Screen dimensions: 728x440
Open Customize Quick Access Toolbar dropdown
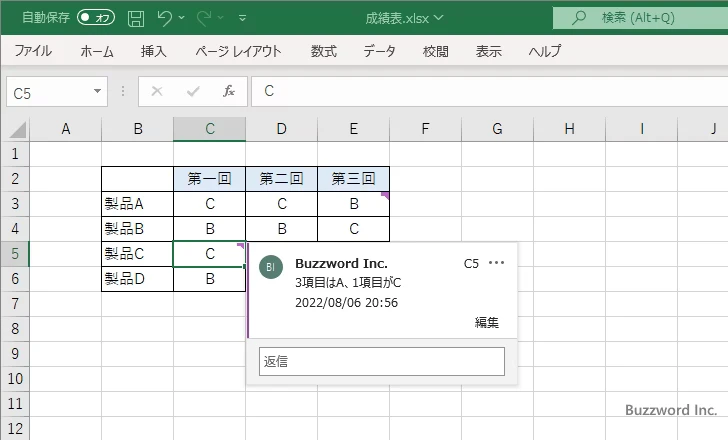[242, 18]
